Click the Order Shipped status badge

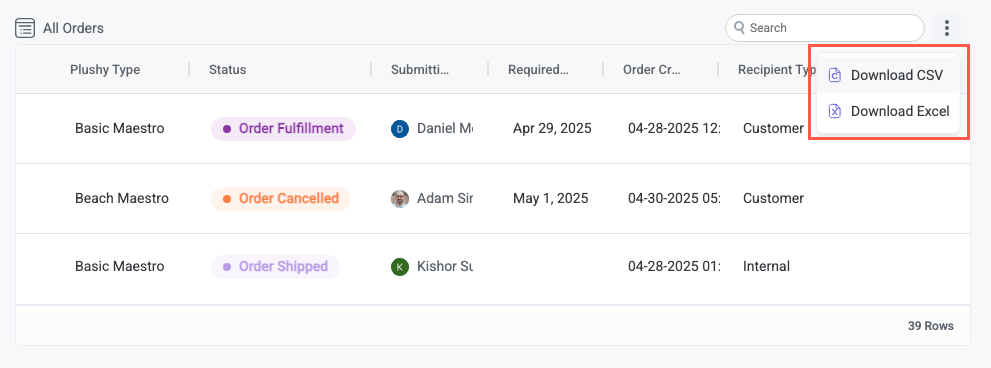click(x=276, y=266)
